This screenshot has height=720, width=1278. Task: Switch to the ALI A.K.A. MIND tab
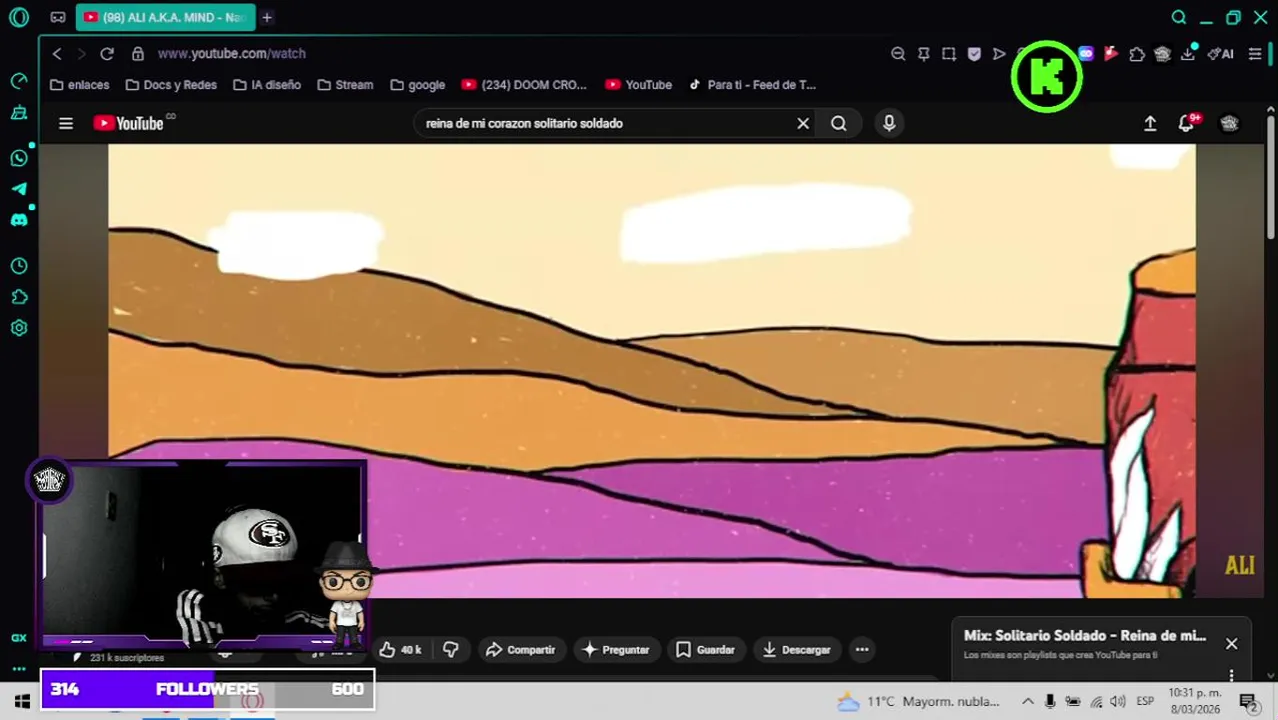166,17
